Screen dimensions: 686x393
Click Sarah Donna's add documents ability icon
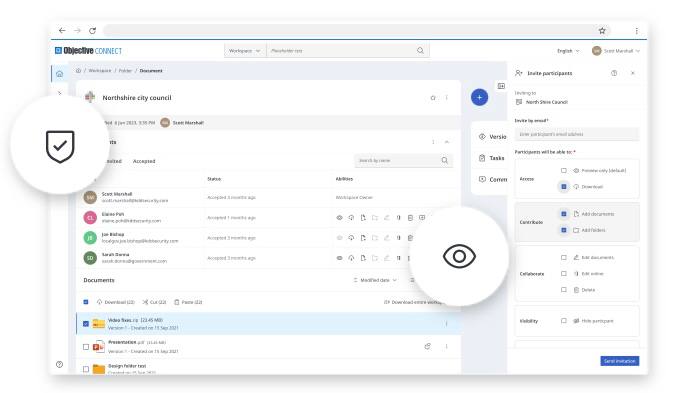(x=363, y=258)
